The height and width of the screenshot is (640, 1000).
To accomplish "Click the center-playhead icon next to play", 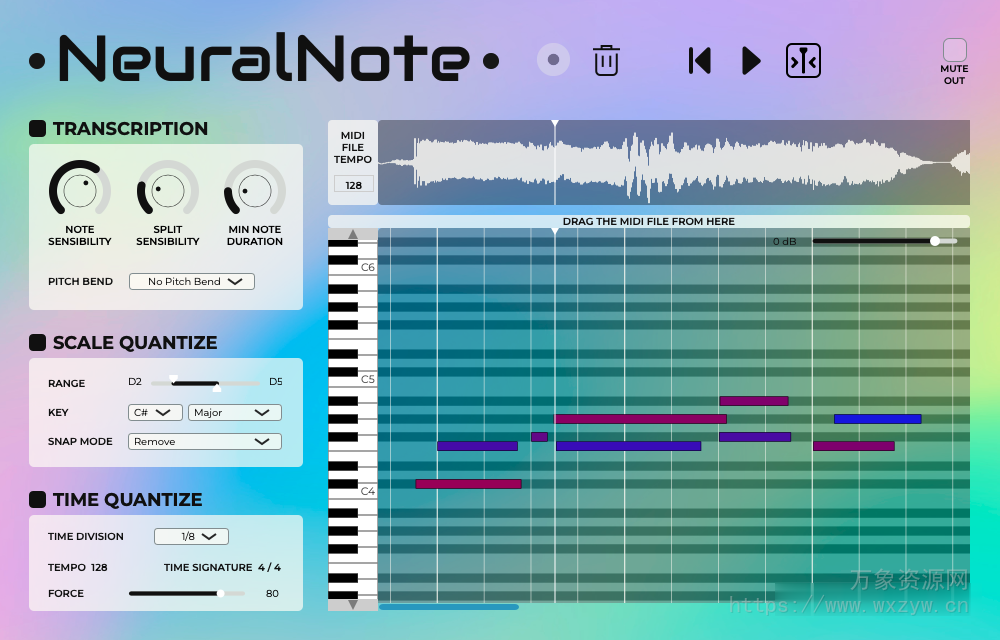I will [803, 60].
